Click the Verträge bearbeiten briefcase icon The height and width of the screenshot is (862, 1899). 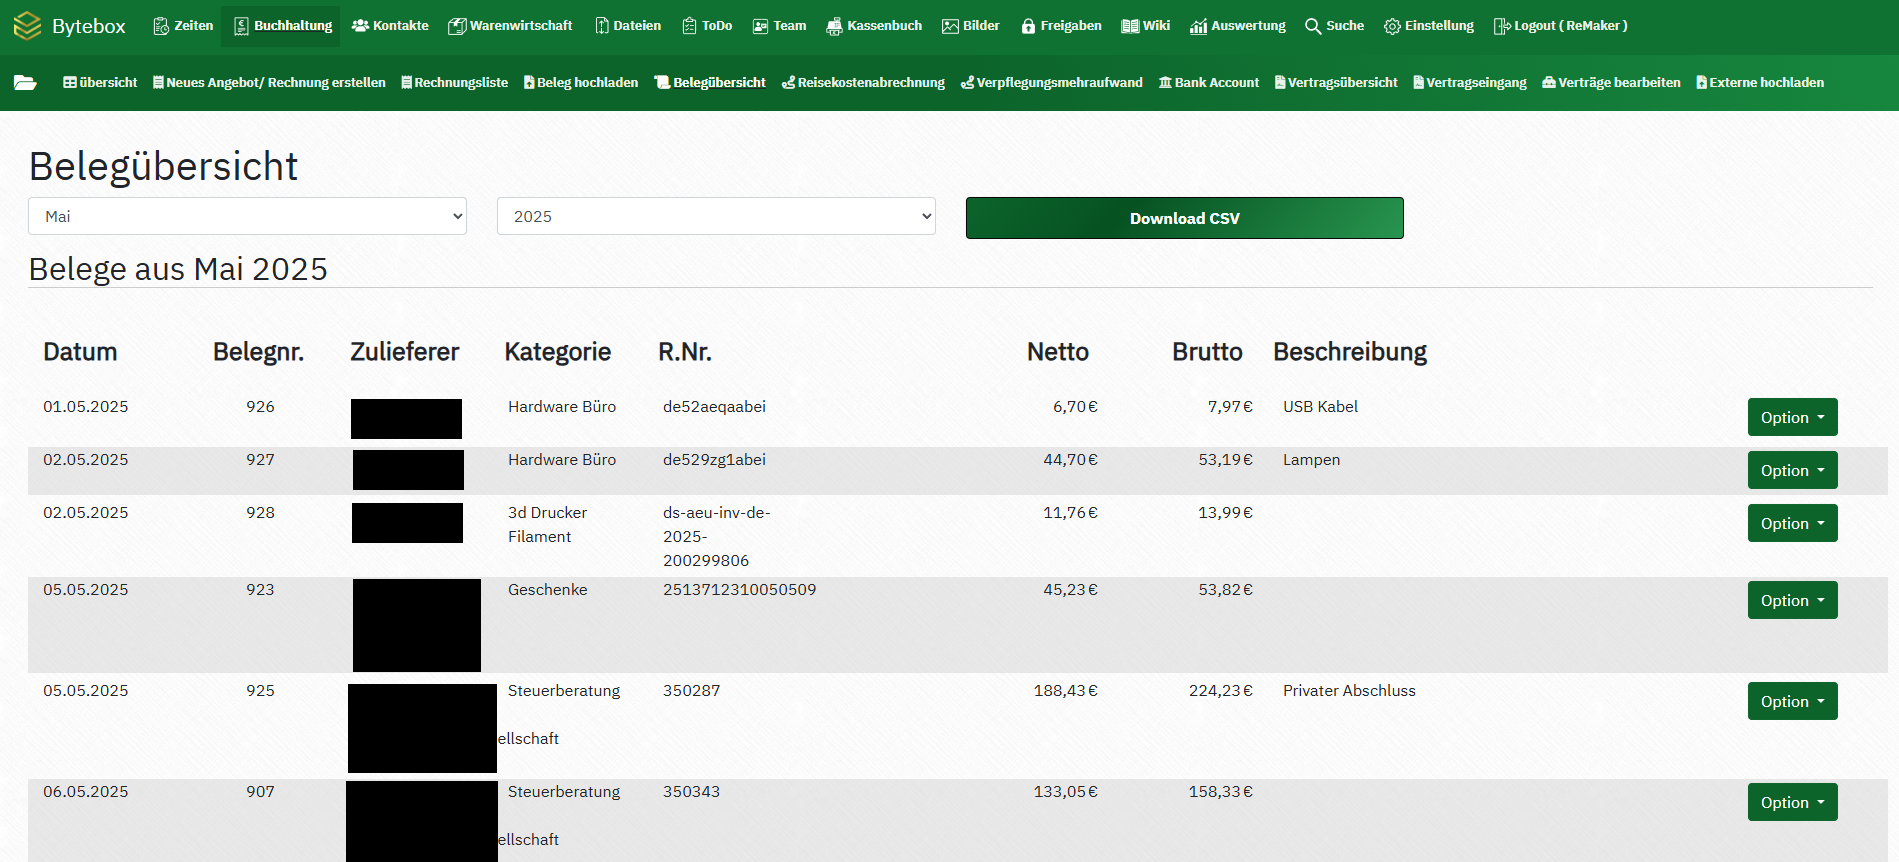pos(1549,82)
